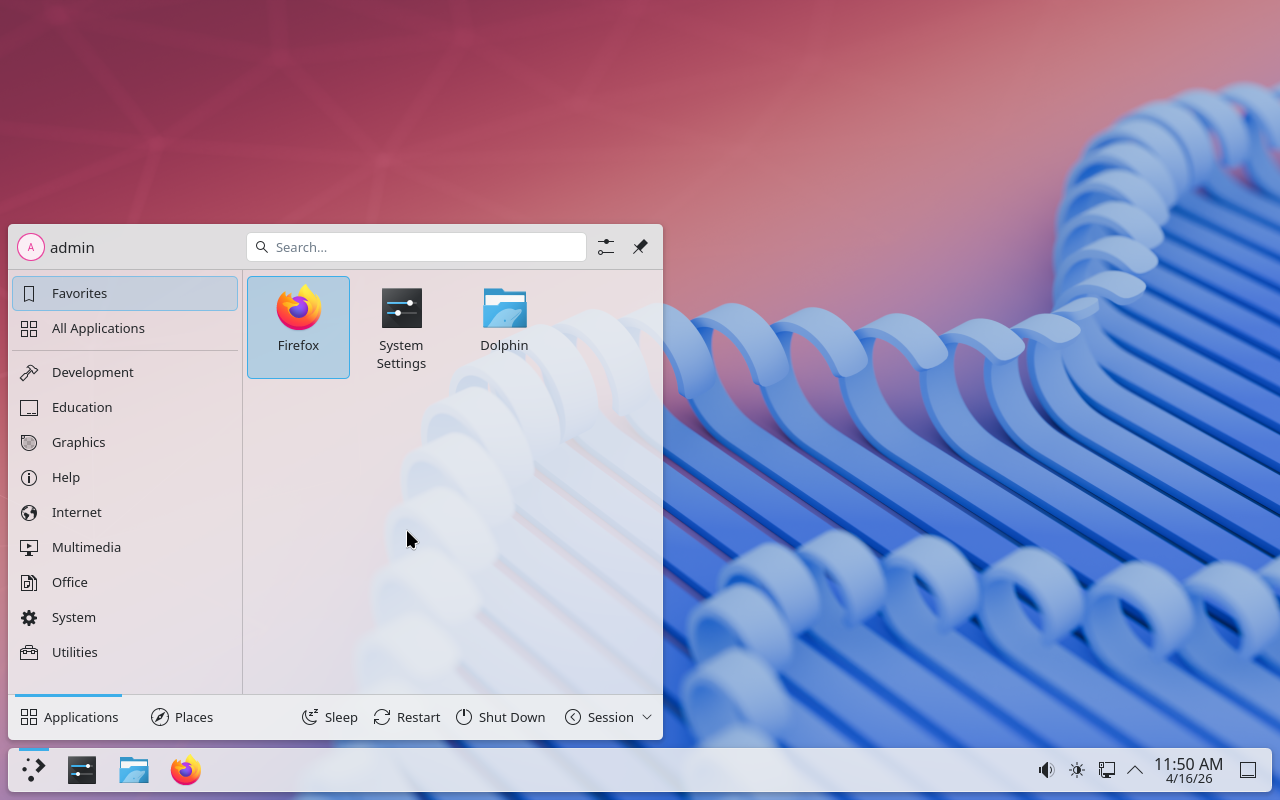
Task: Expand hidden system tray icons
Action: (1135, 770)
